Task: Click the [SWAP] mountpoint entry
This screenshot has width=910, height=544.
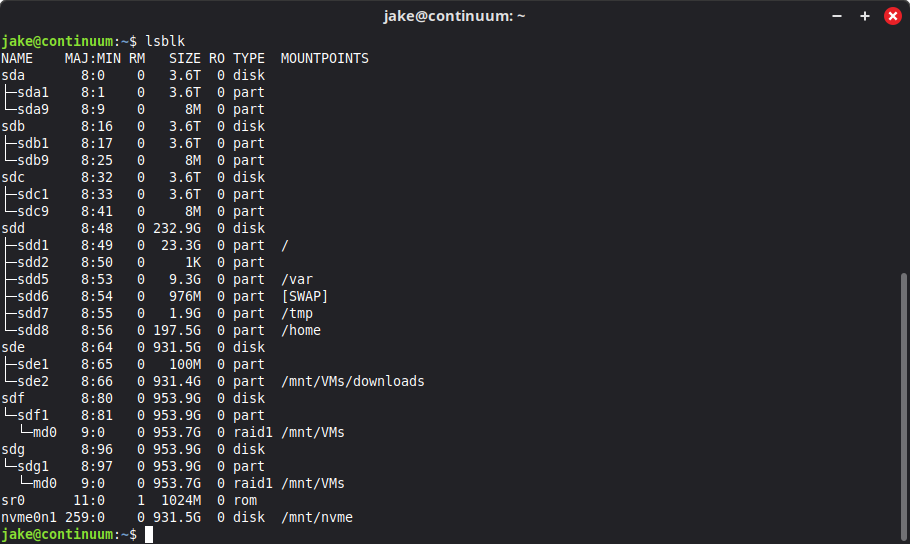Action: pyautogui.click(x=305, y=296)
